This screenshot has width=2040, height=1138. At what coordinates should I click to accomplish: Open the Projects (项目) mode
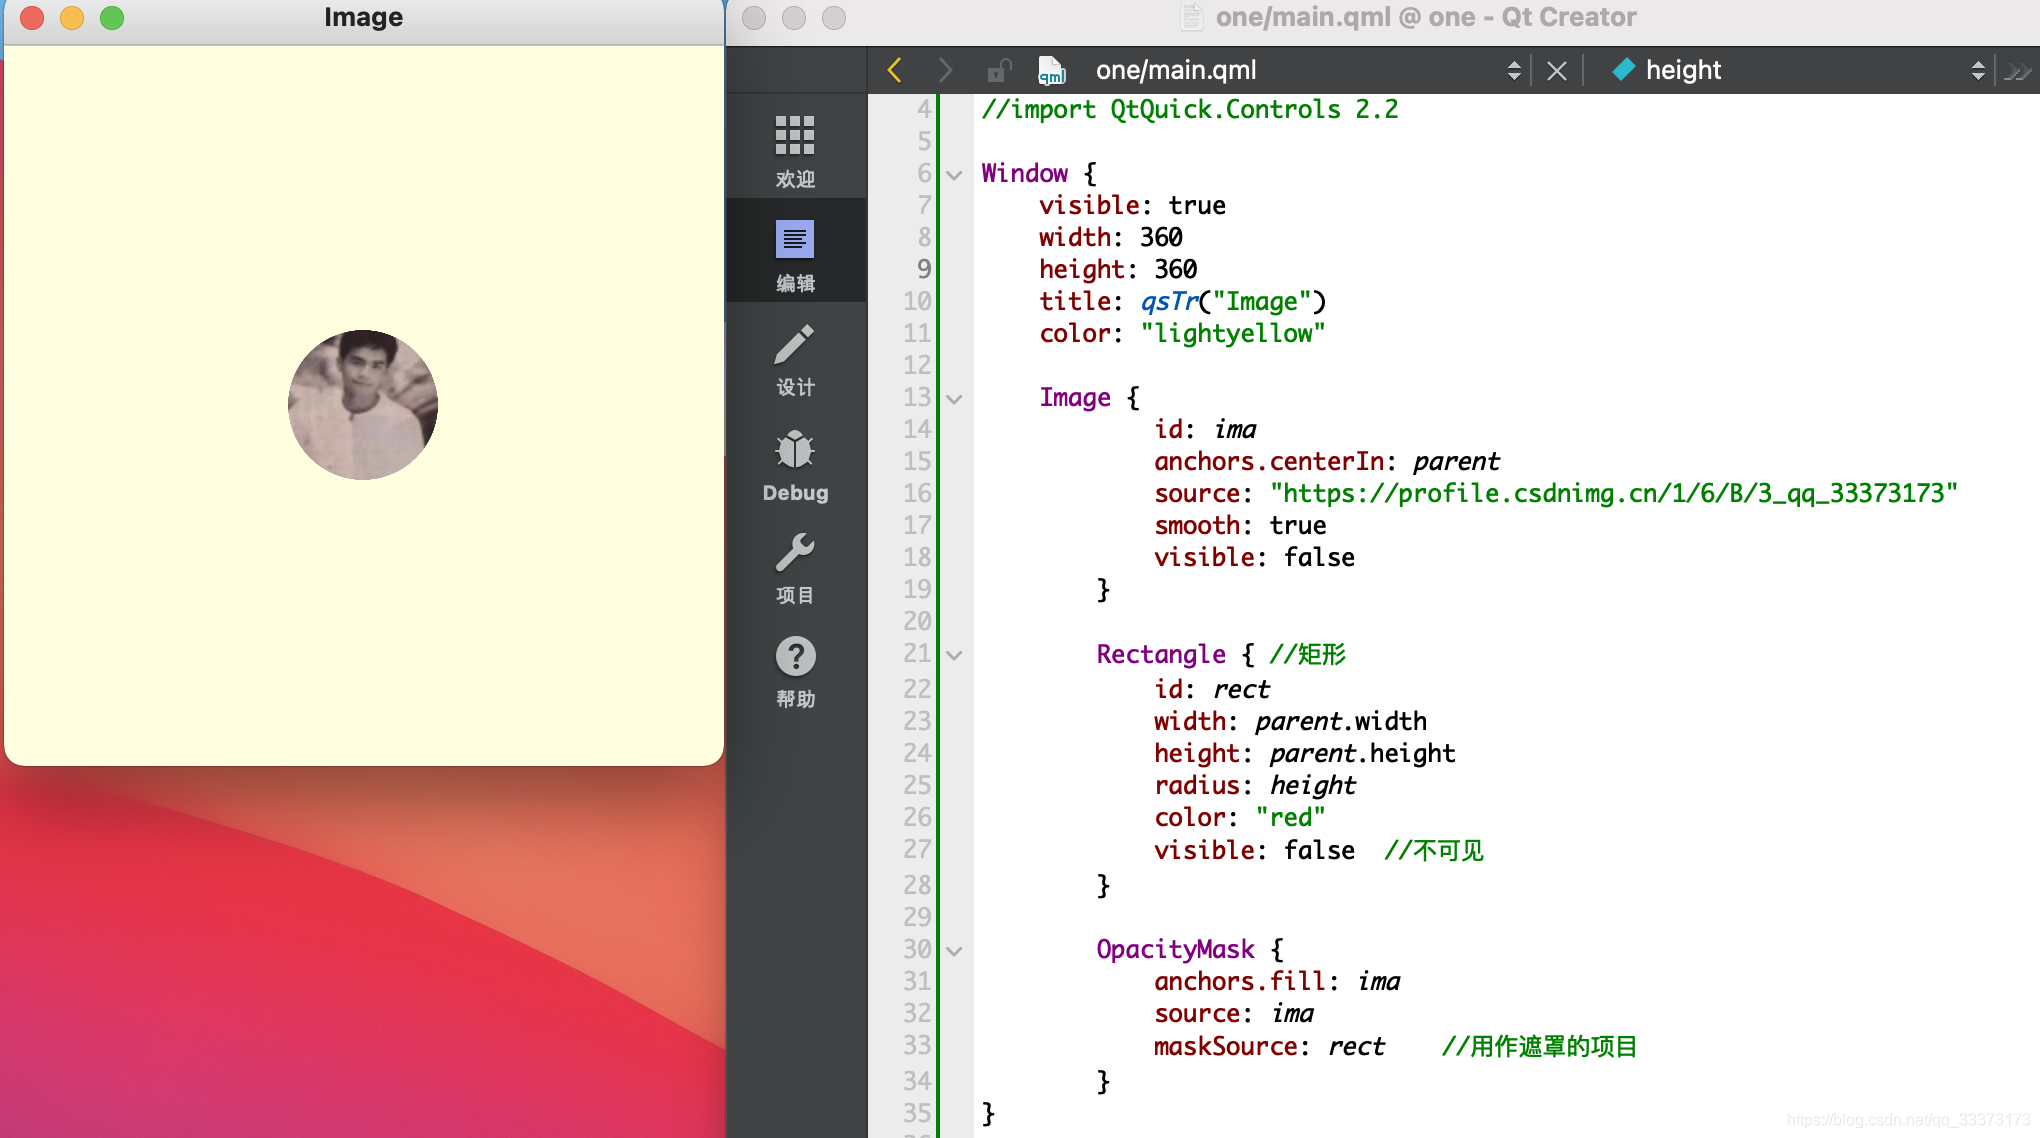(x=795, y=566)
